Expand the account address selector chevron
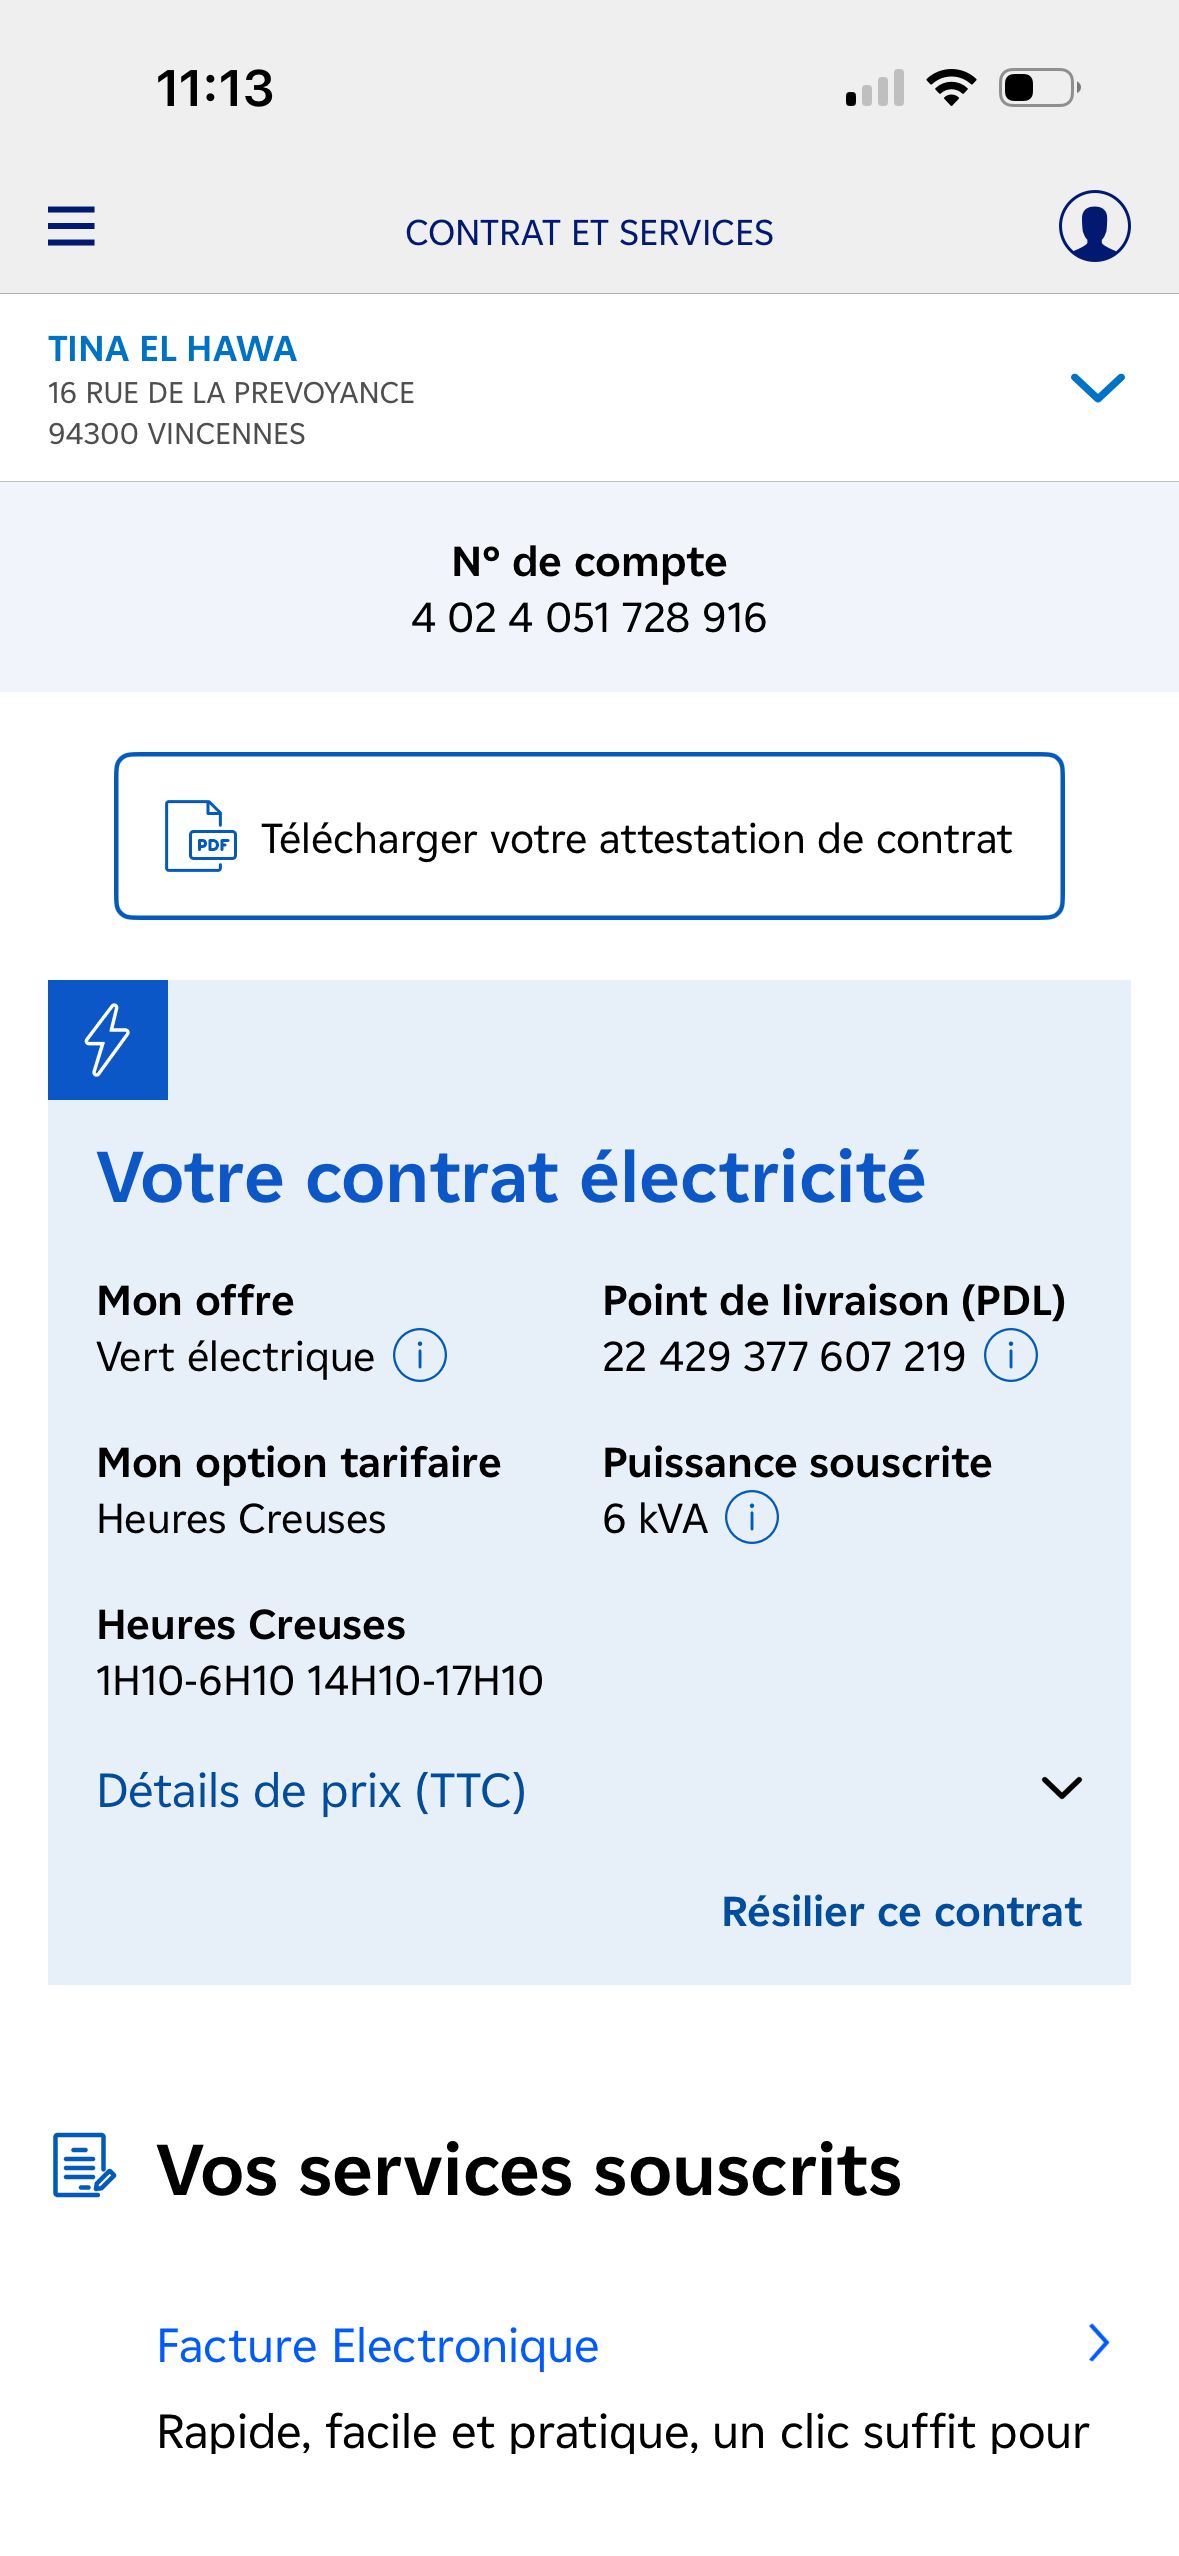 tap(1097, 387)
